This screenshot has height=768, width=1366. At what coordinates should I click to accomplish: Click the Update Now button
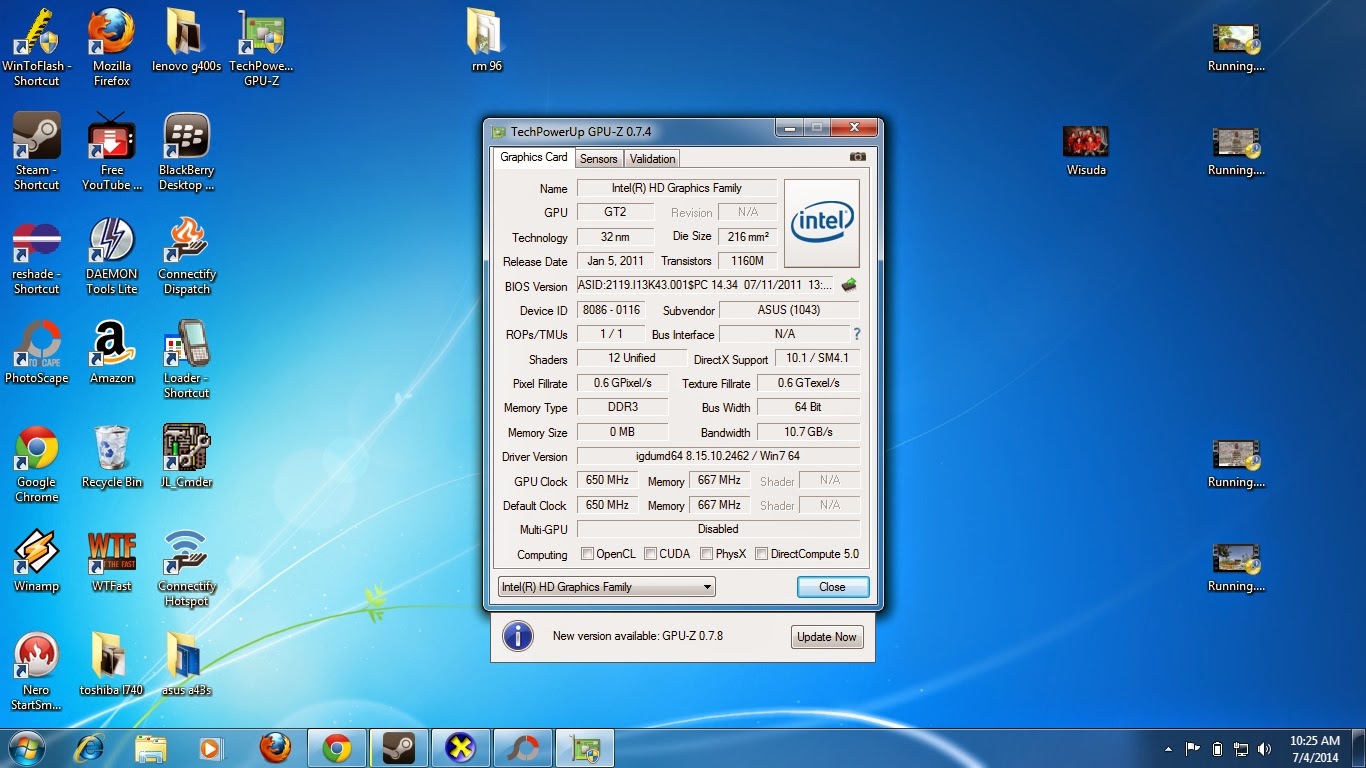pyautogui.click(x=827, y=637)
